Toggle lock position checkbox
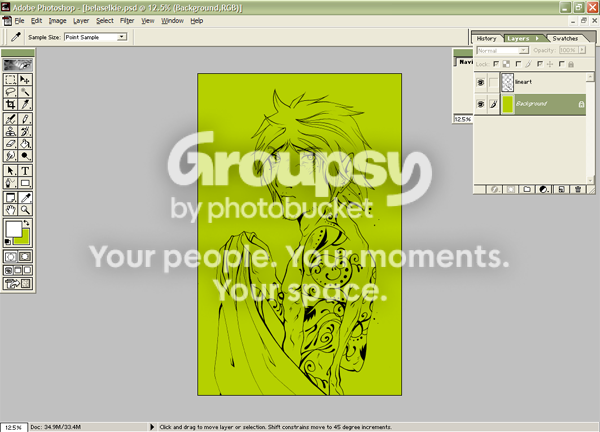Image resolution: width=600 pixels, height=432 pixels. 540,64
